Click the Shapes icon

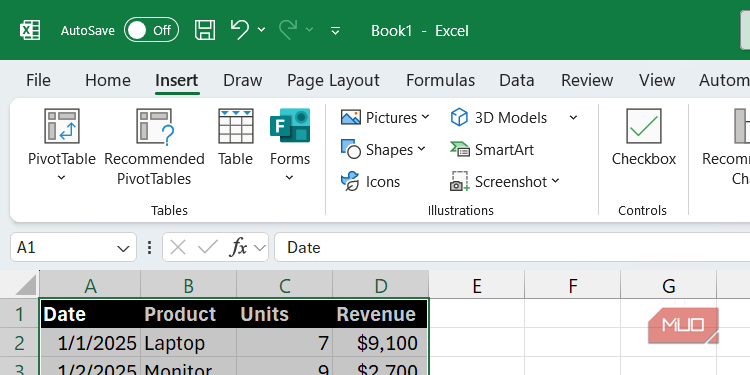351,149
